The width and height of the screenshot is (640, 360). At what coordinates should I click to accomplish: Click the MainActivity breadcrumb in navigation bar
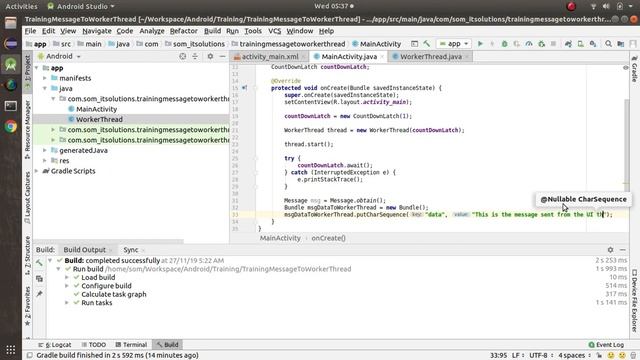[376, 44]
